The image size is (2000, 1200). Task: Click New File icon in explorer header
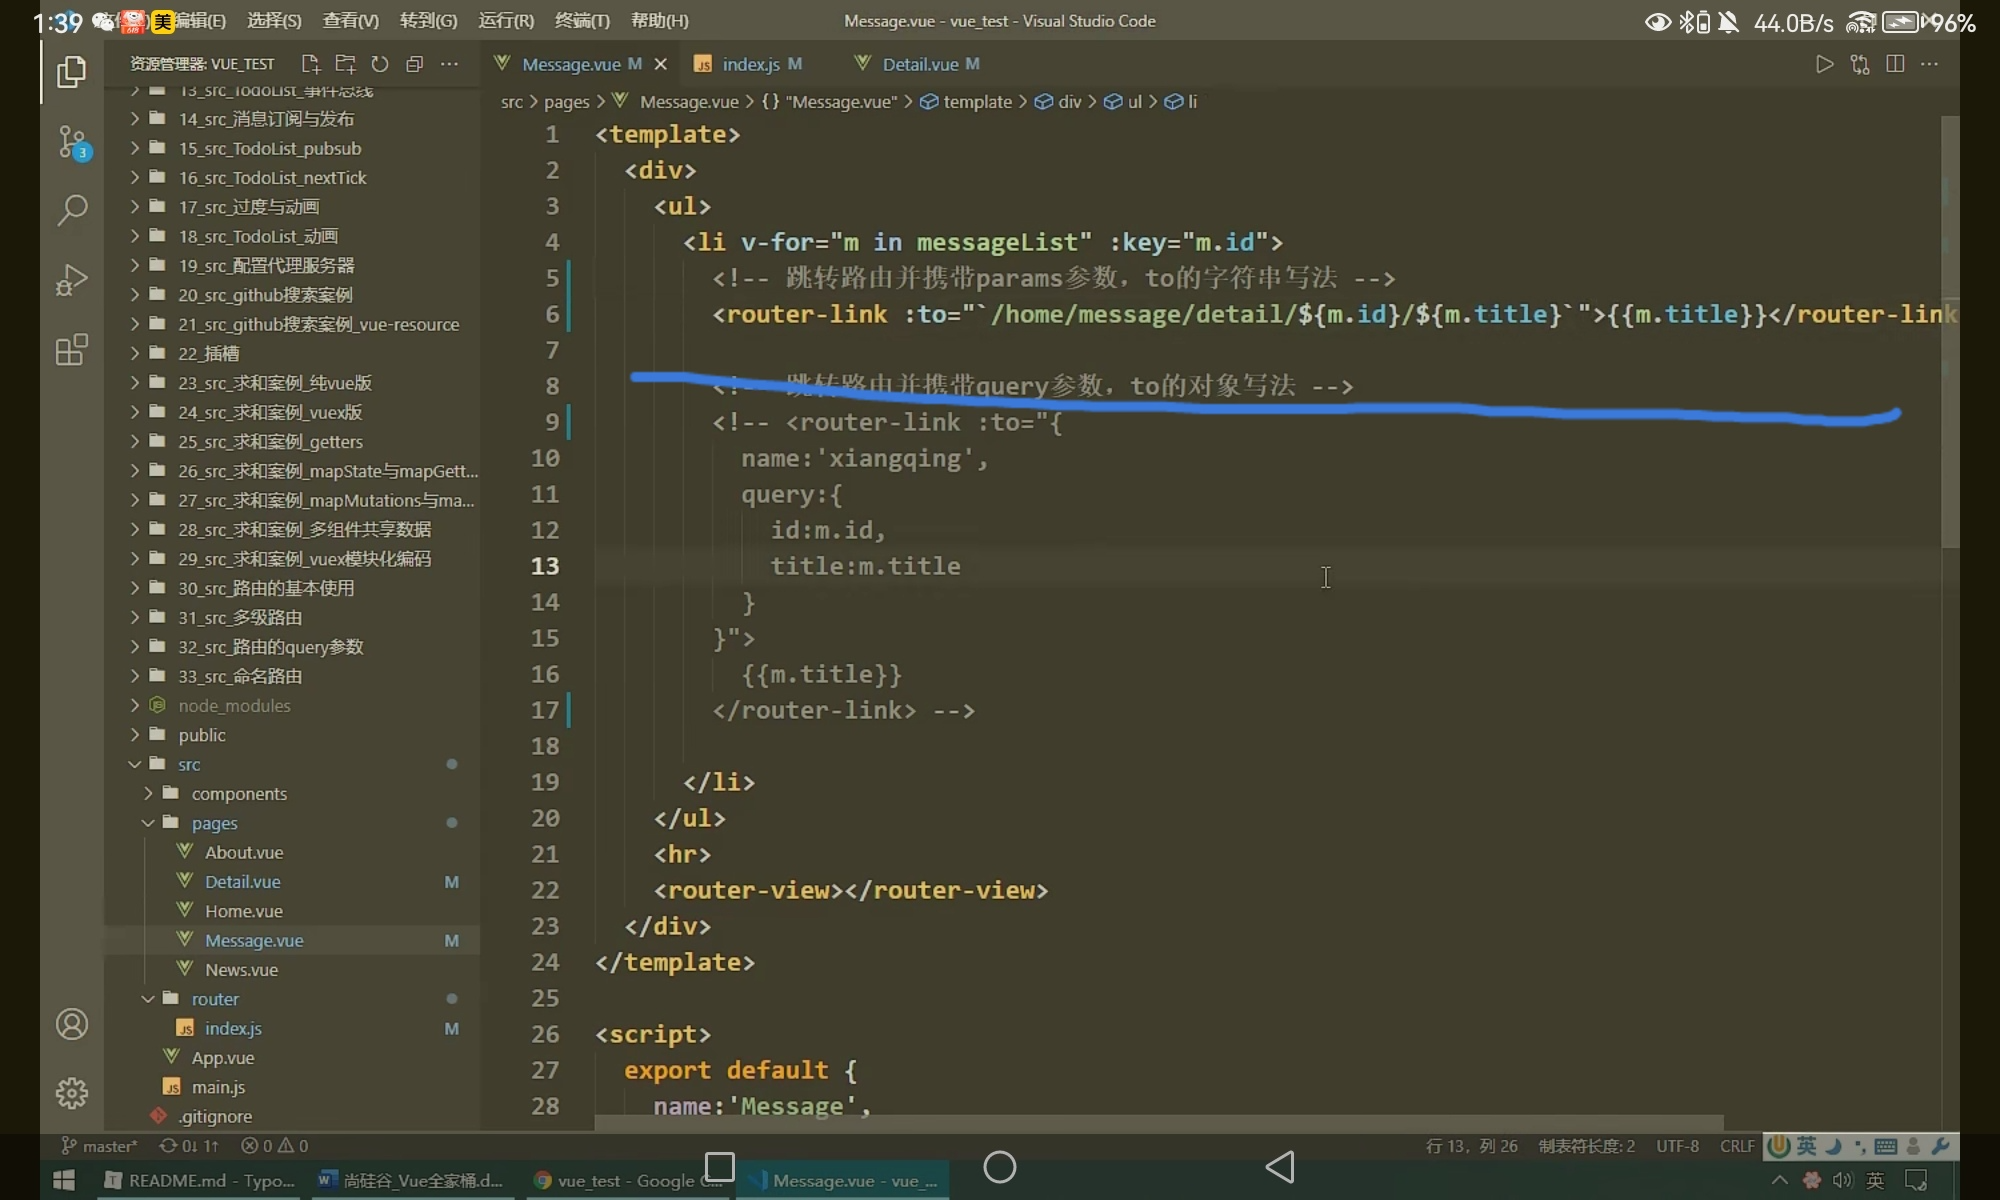tap(310, 64)
